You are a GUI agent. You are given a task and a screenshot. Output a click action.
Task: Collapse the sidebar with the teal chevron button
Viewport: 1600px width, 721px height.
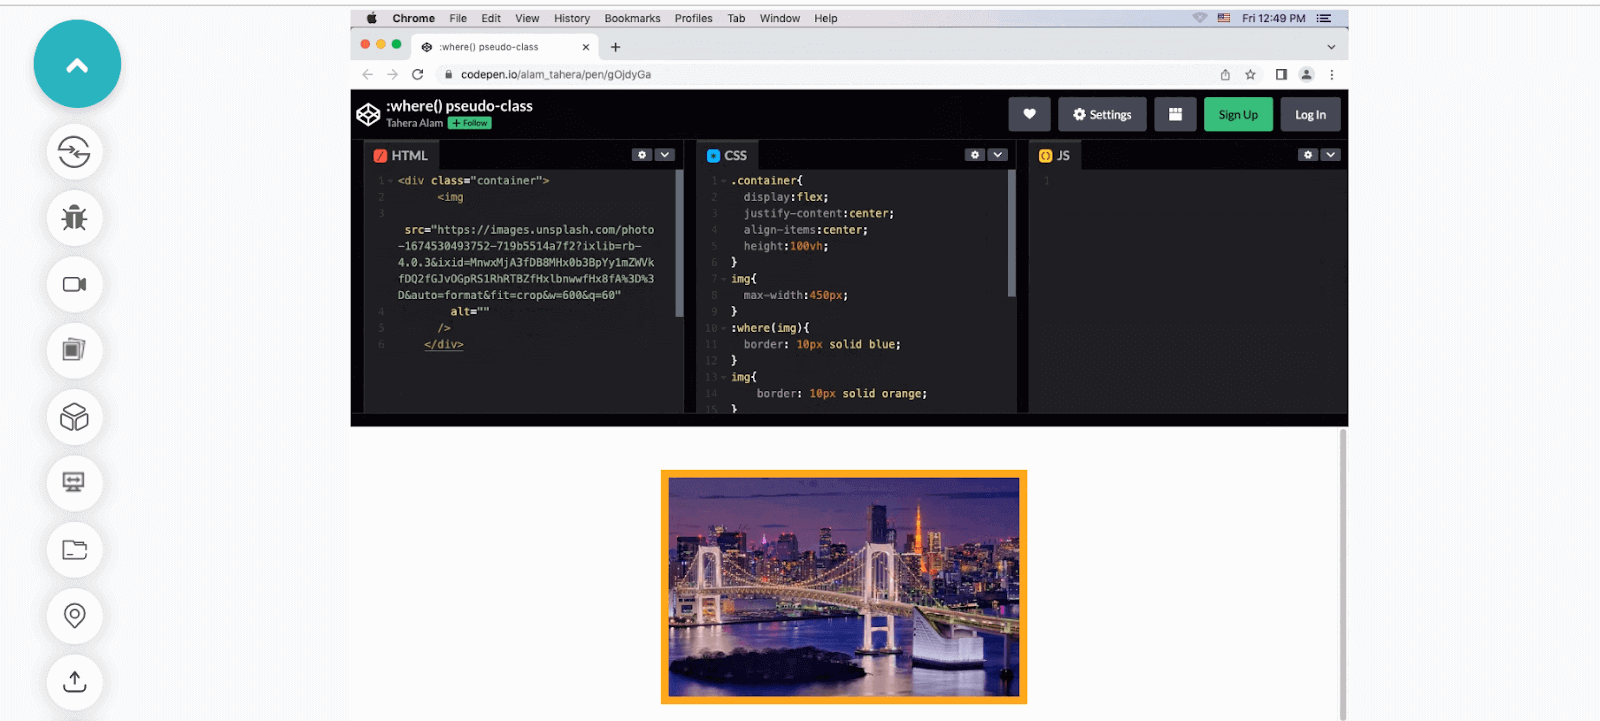pyautogui.click(x=77, y=64)
